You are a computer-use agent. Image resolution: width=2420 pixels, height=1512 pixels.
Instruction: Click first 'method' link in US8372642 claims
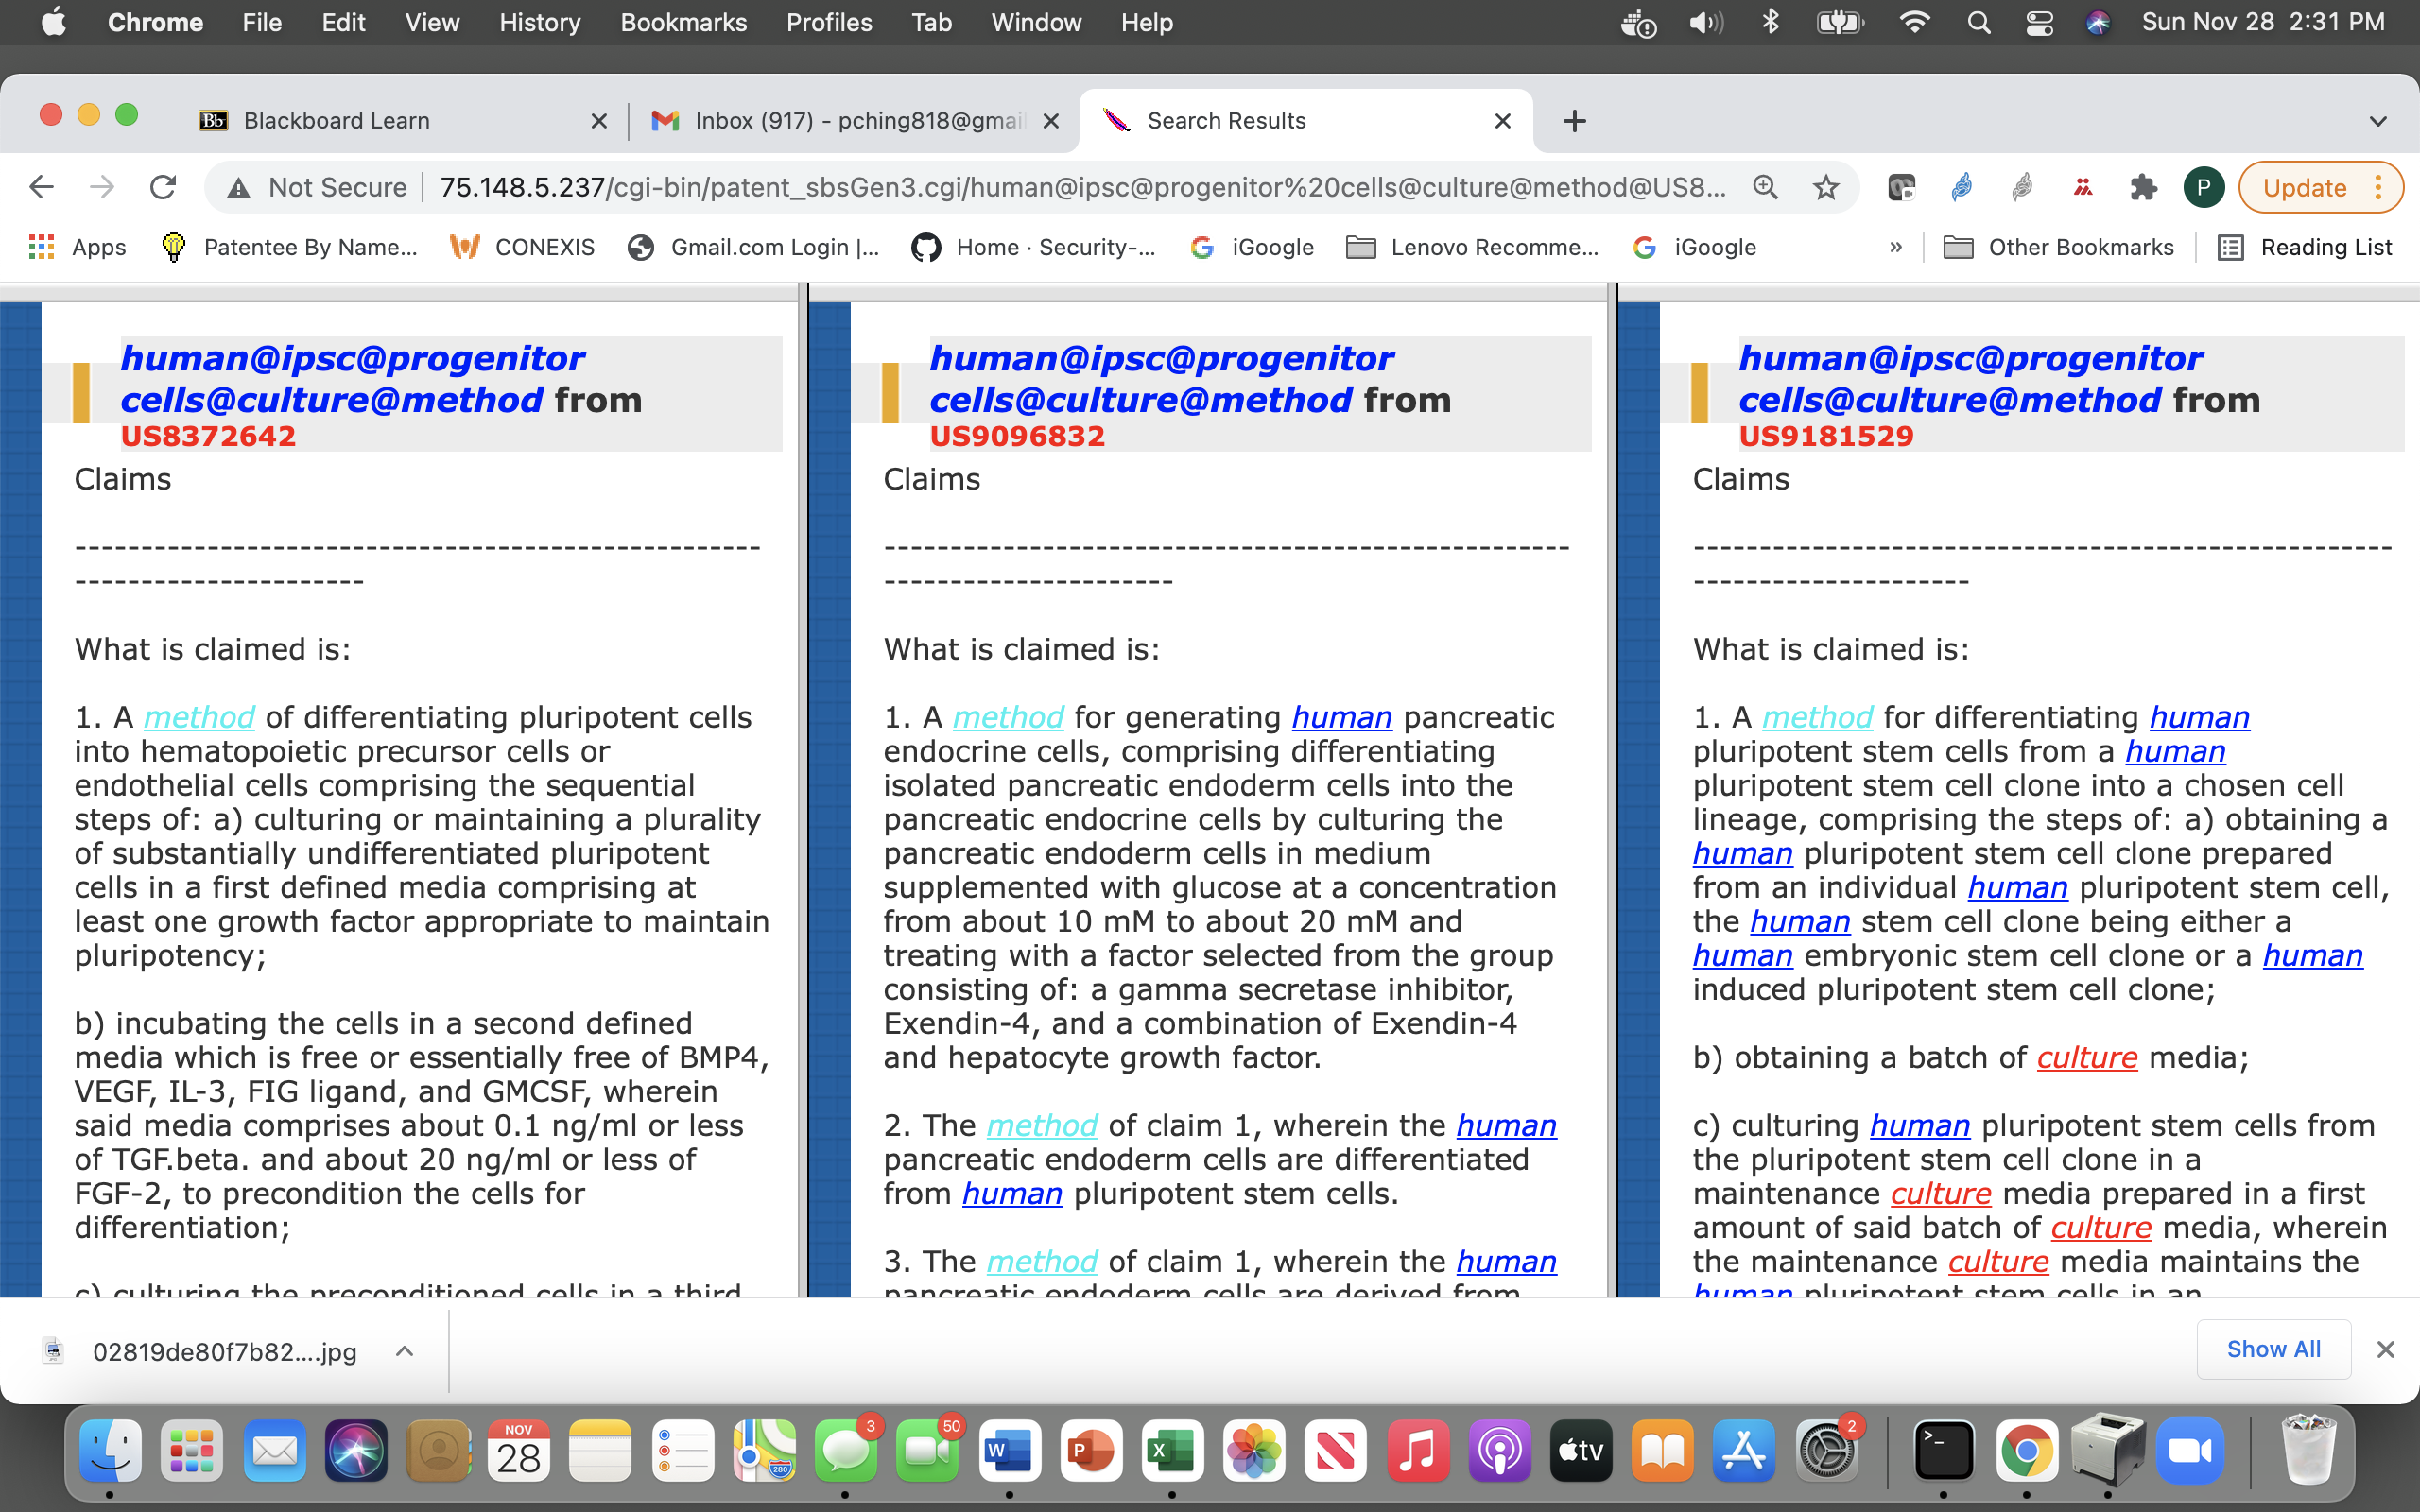coord(199,717)
